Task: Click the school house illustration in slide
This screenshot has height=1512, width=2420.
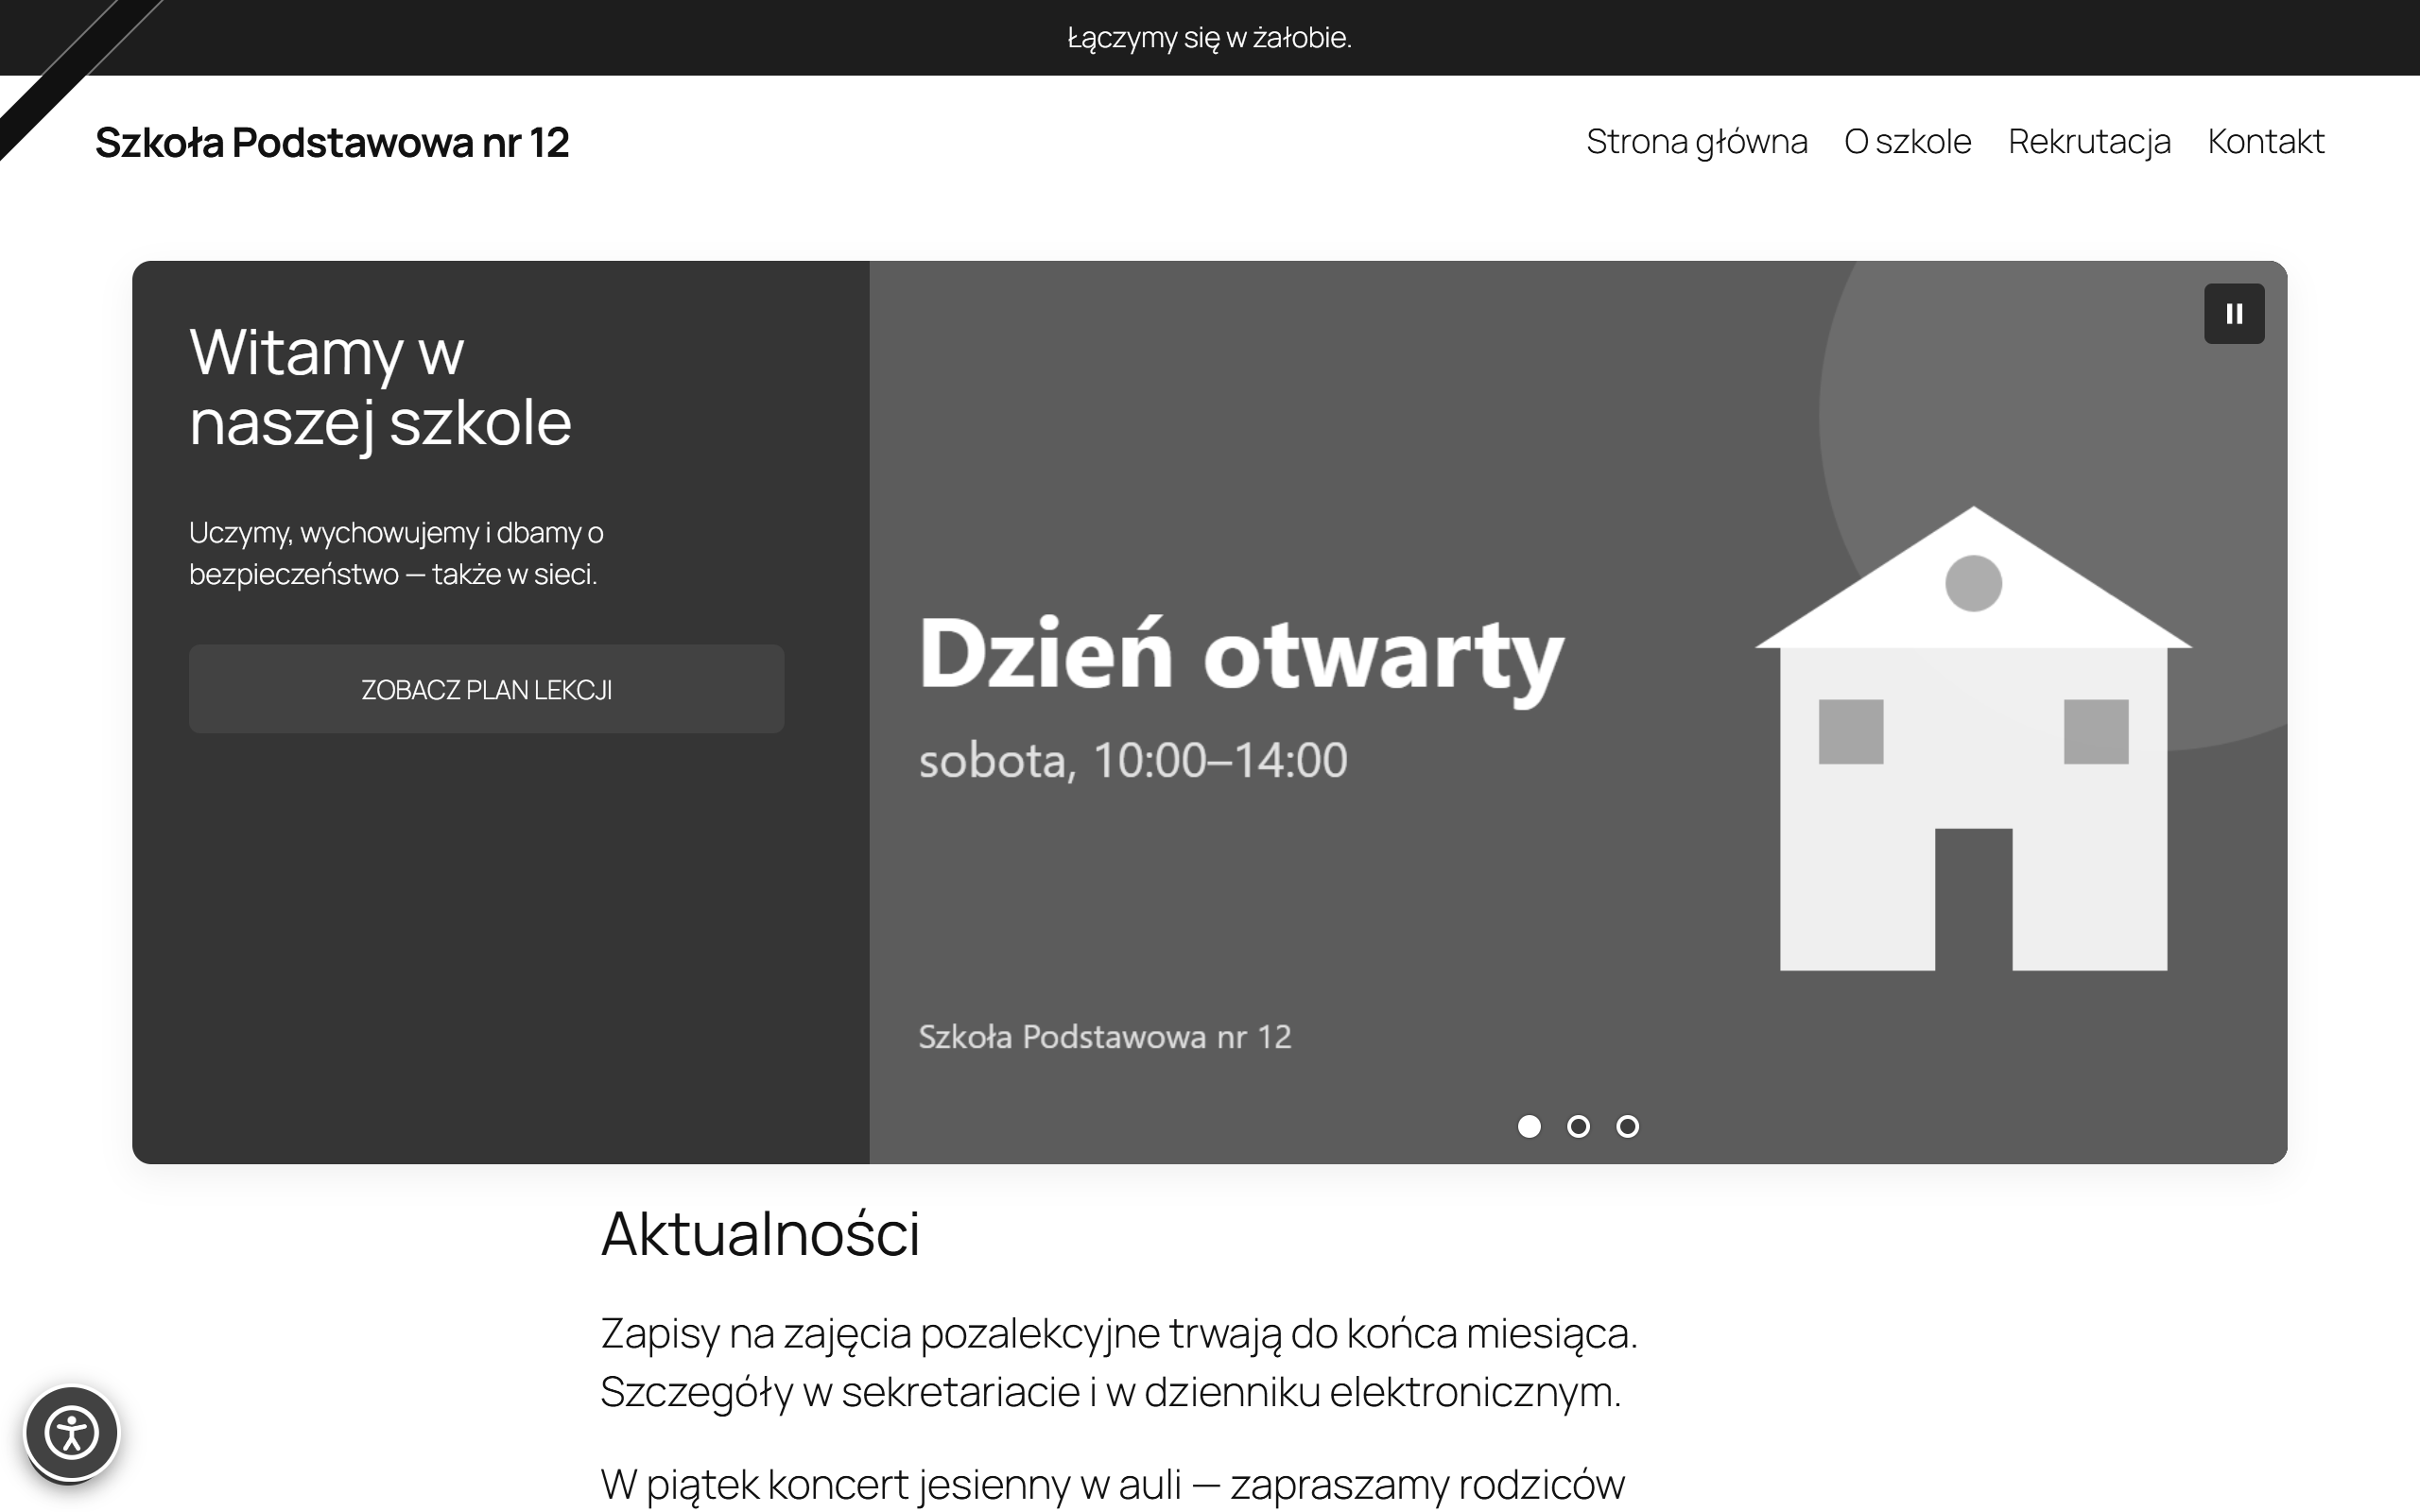Action: tap(1973, 739)
